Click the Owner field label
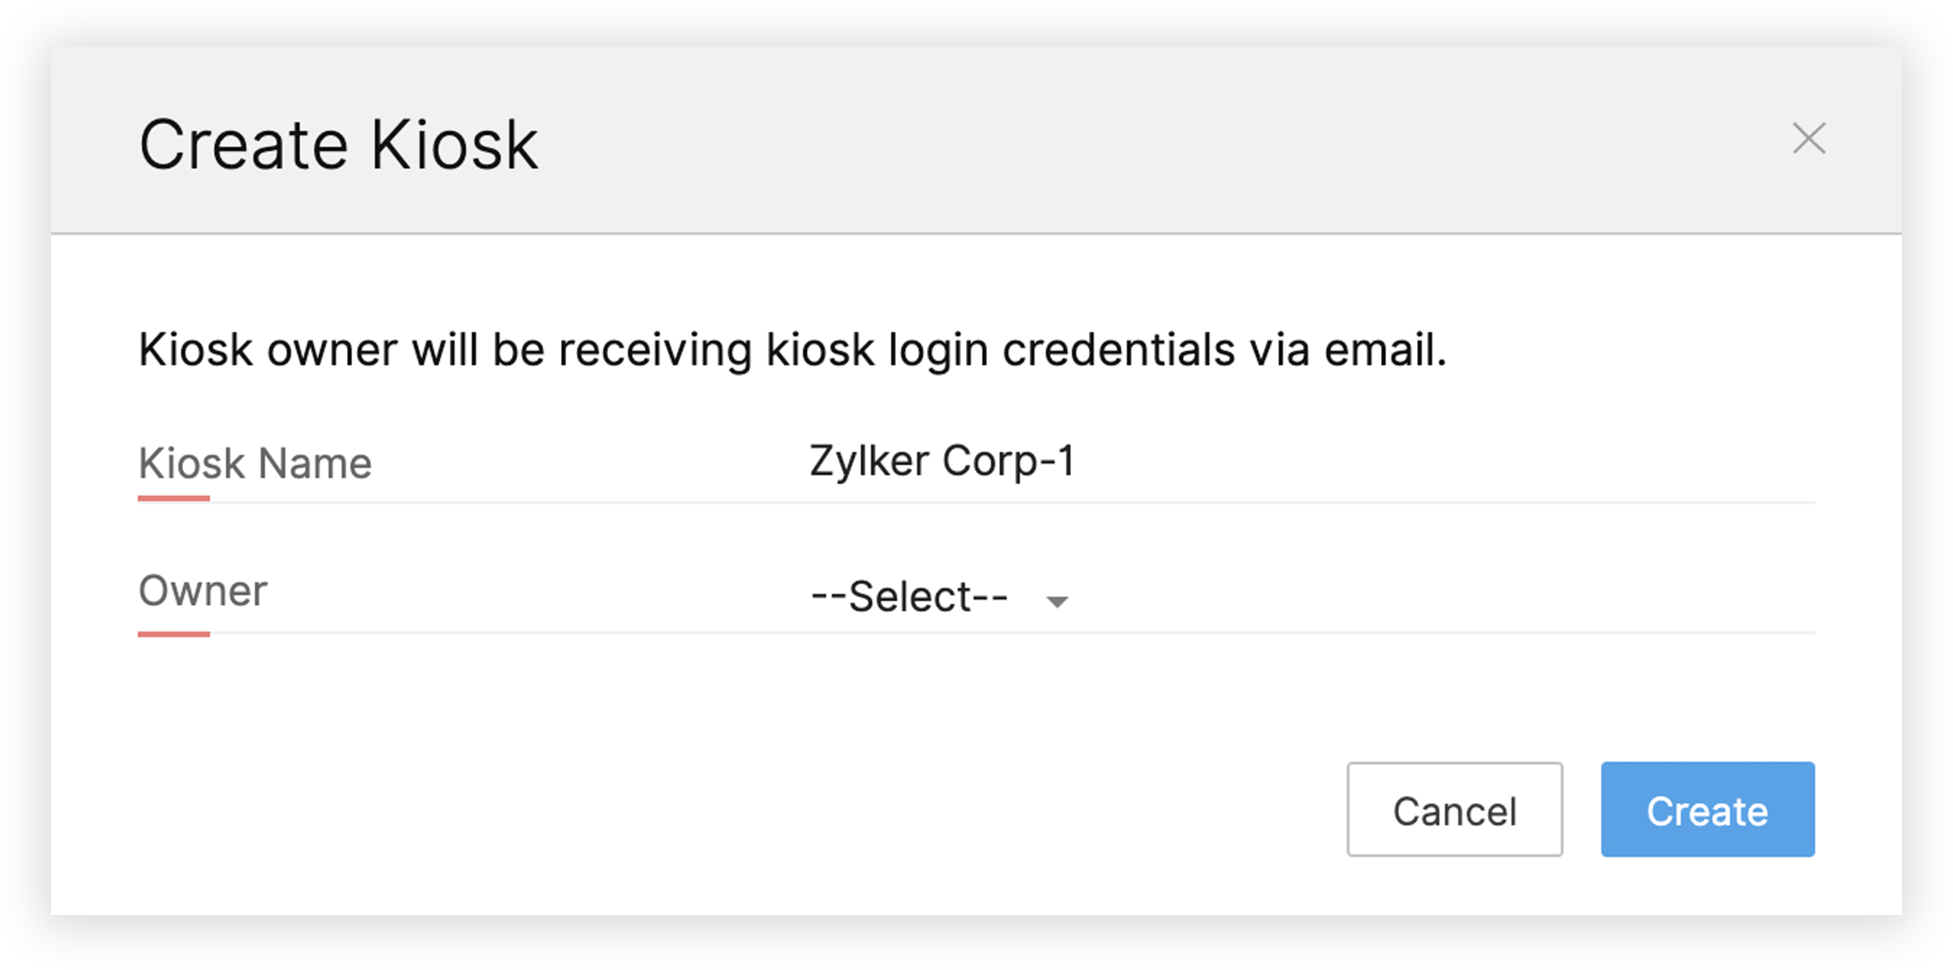 tap(203, 591)
